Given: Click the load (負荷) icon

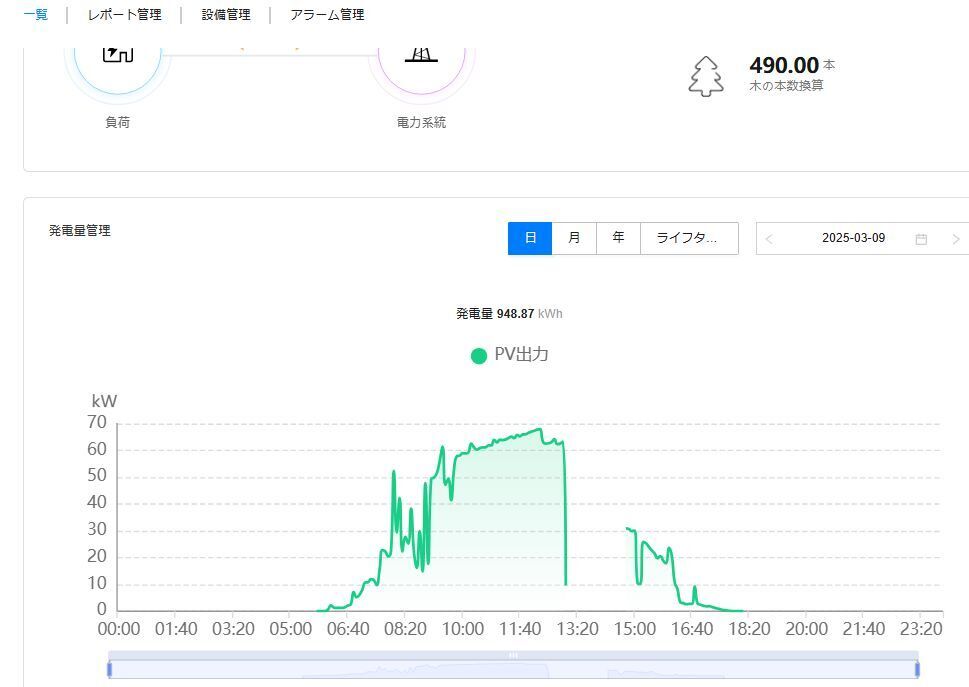Looking at the screenshot, I should coord(117,54).
